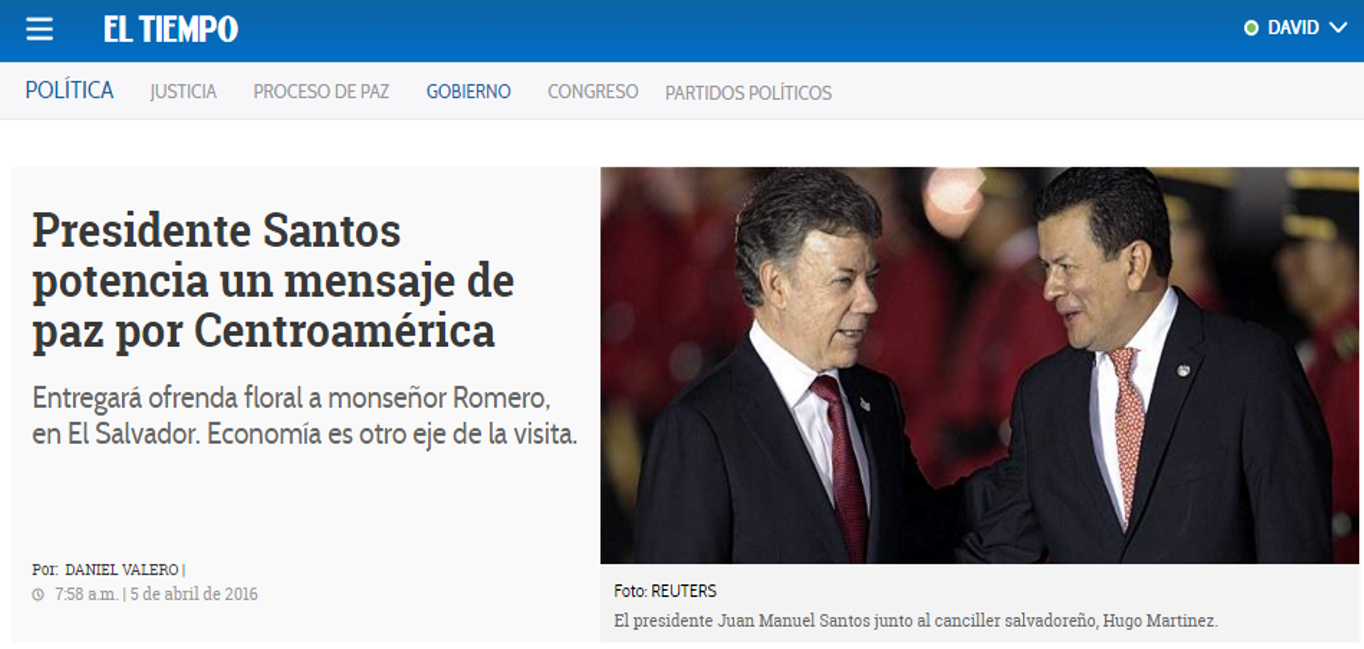
Task: Click the photo caption about Hugo Martínez
Action: (916, 621)
